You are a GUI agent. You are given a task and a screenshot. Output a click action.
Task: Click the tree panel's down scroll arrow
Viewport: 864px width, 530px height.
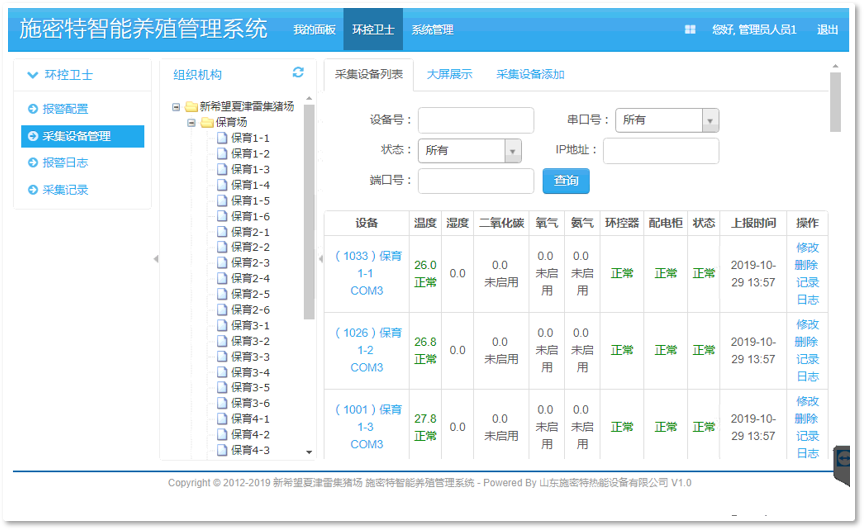309,452
